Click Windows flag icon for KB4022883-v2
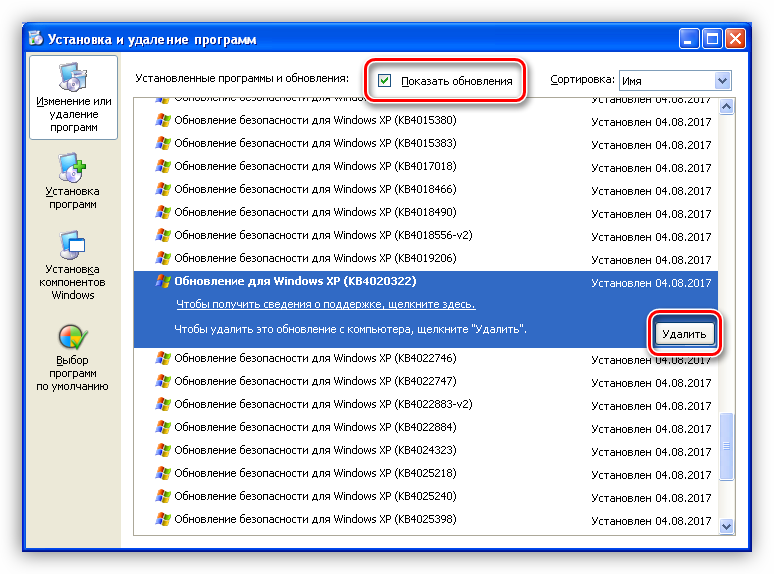The width and height of the screenshot is (774, 574). point(162,404)
